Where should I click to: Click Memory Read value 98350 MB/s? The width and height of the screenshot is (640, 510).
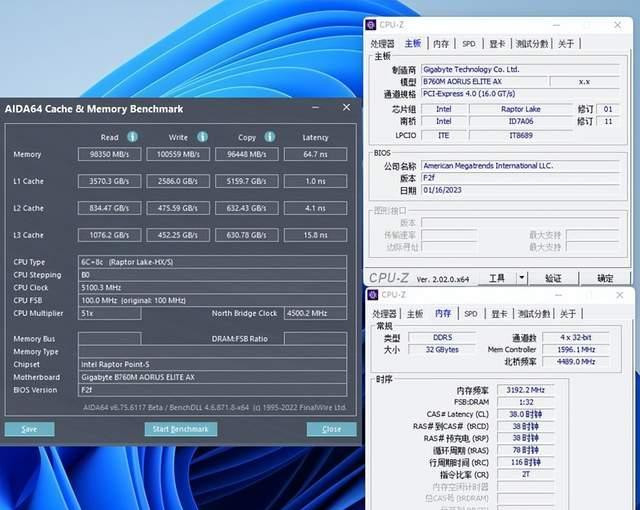coord(109,154)
